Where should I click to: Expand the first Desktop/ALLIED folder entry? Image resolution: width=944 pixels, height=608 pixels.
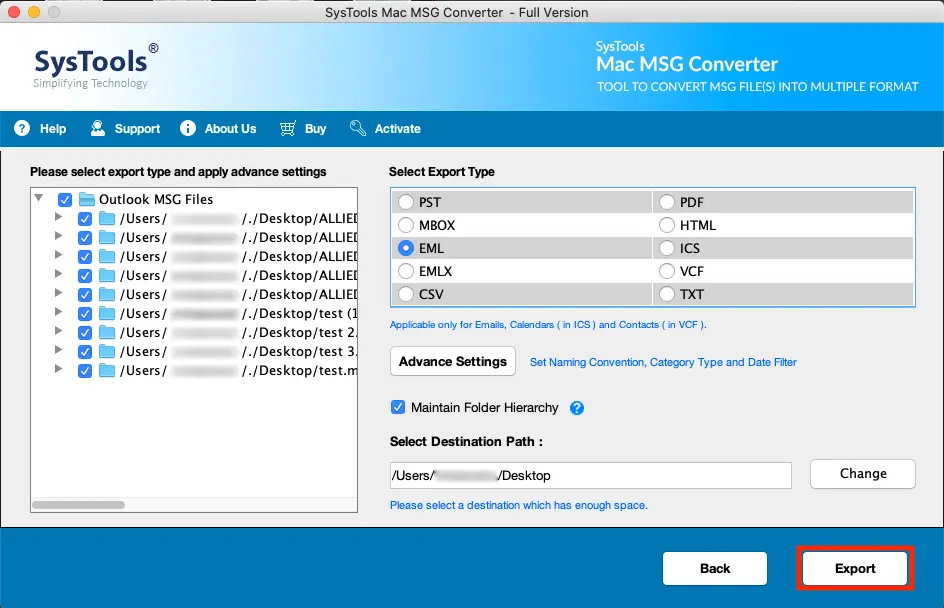58,218
